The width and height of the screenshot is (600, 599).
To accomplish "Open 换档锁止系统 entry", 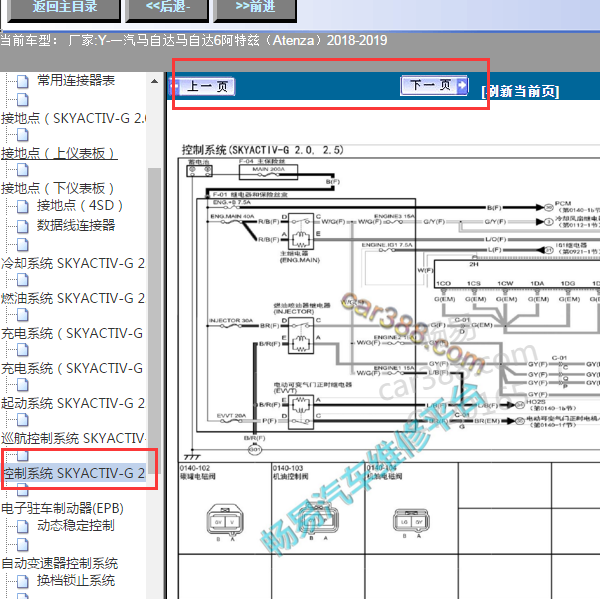I will (x=76, y=580).
